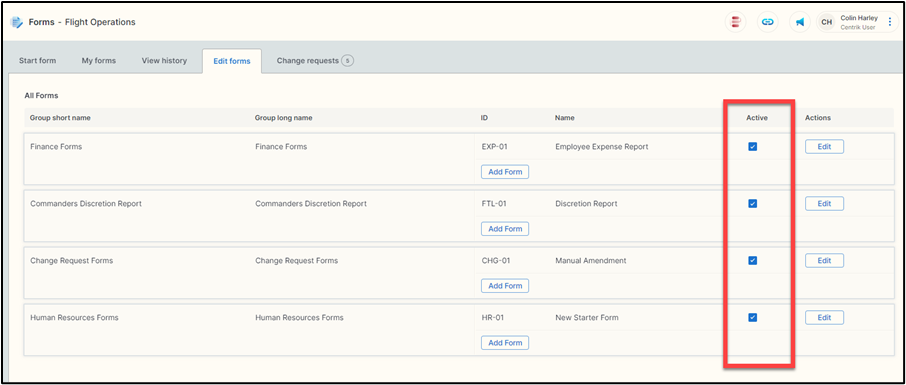
Task: Go to the View history tab
Action: [164, 61]
